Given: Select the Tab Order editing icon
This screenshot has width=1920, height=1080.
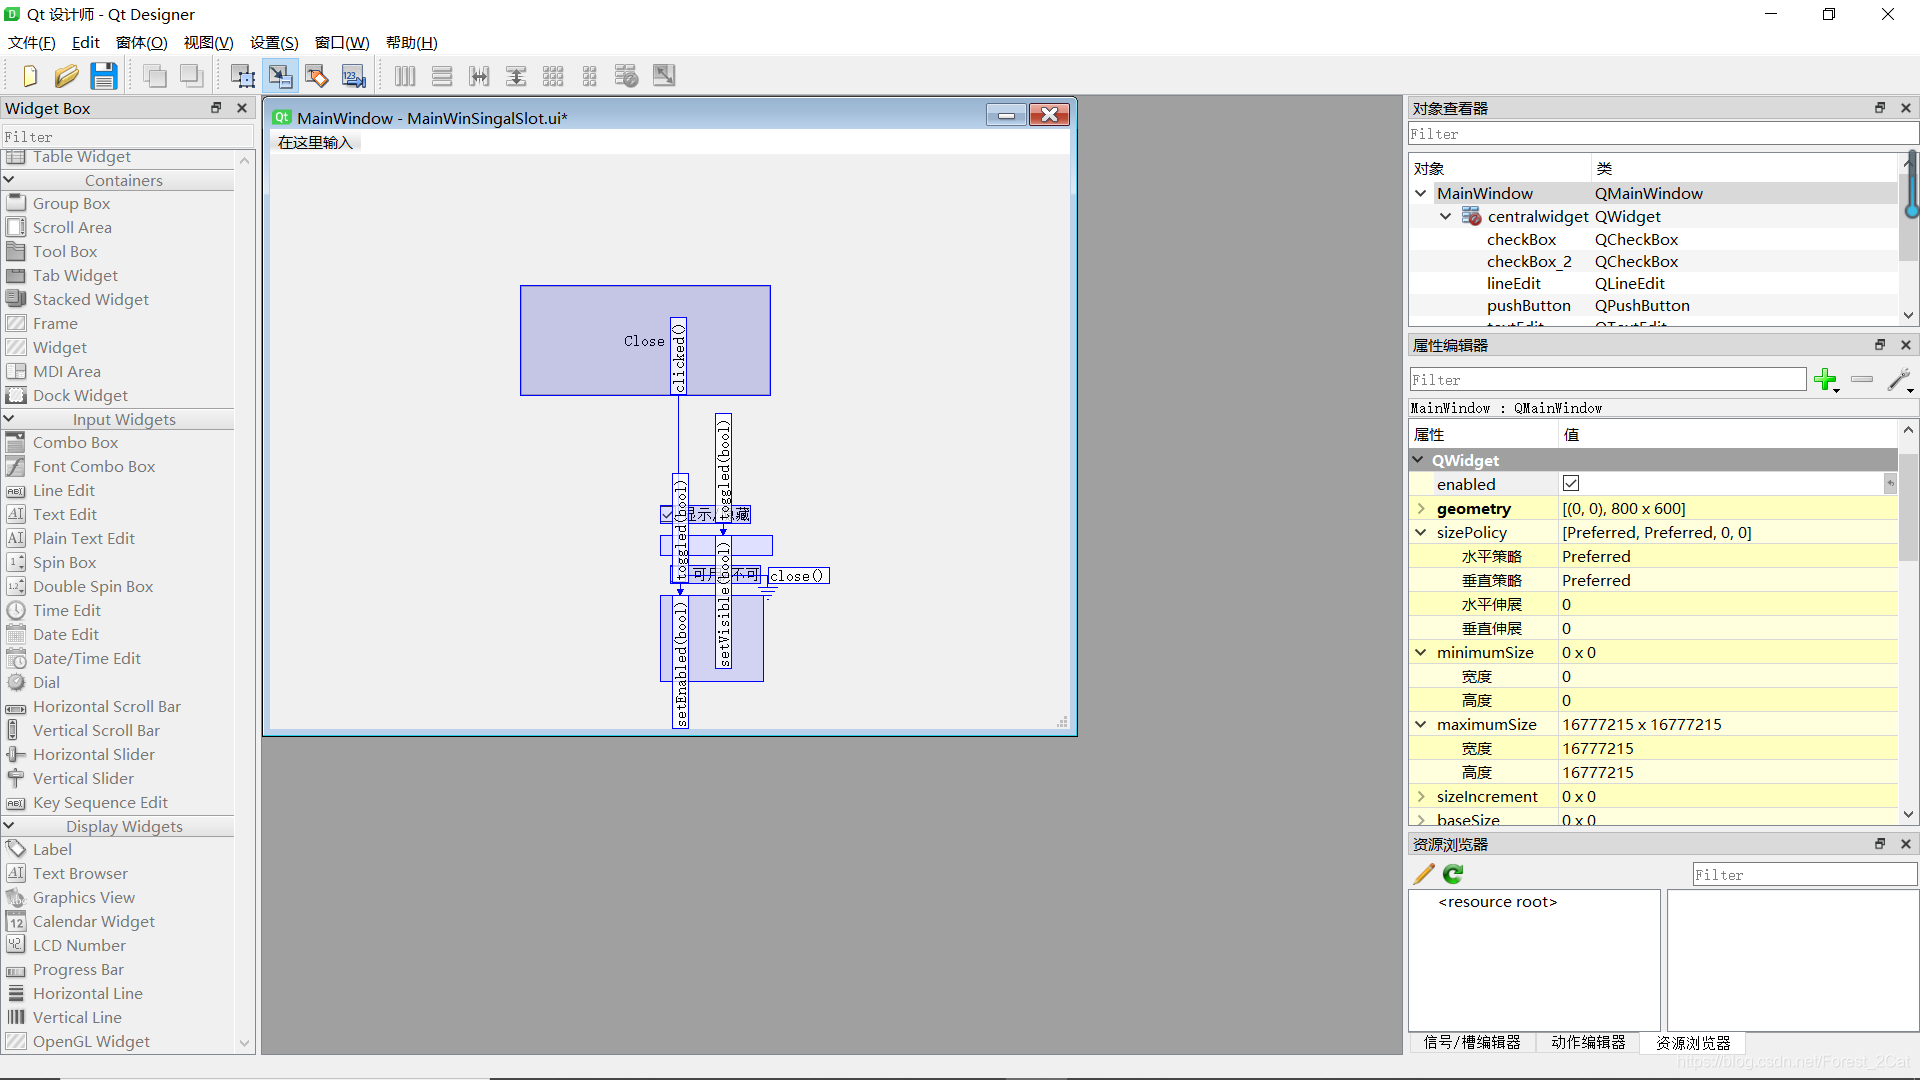Looking at the screenshot, I should tap(355, 75).
